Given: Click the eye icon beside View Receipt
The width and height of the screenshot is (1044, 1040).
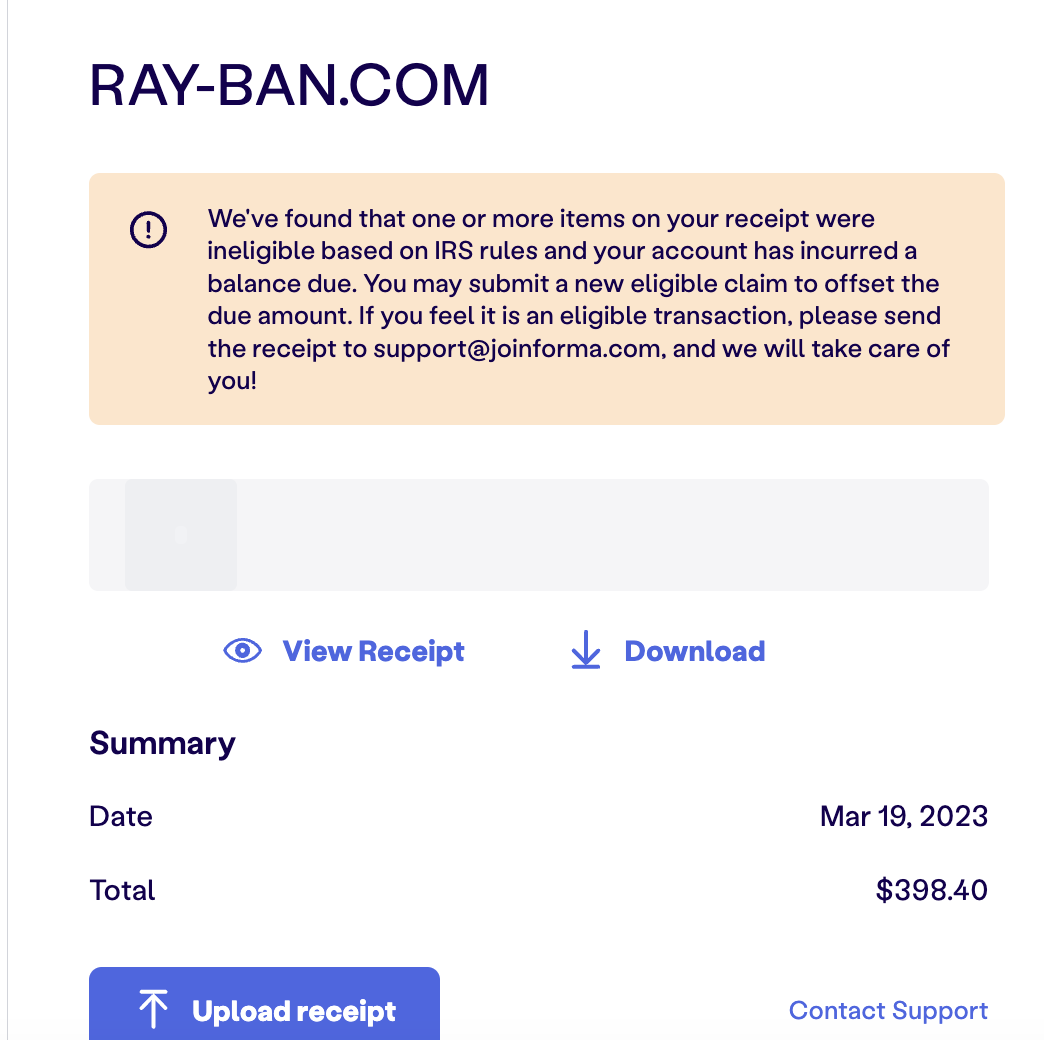Looking at the screenshot, I should pyautogui.click(x=242, y=652).
